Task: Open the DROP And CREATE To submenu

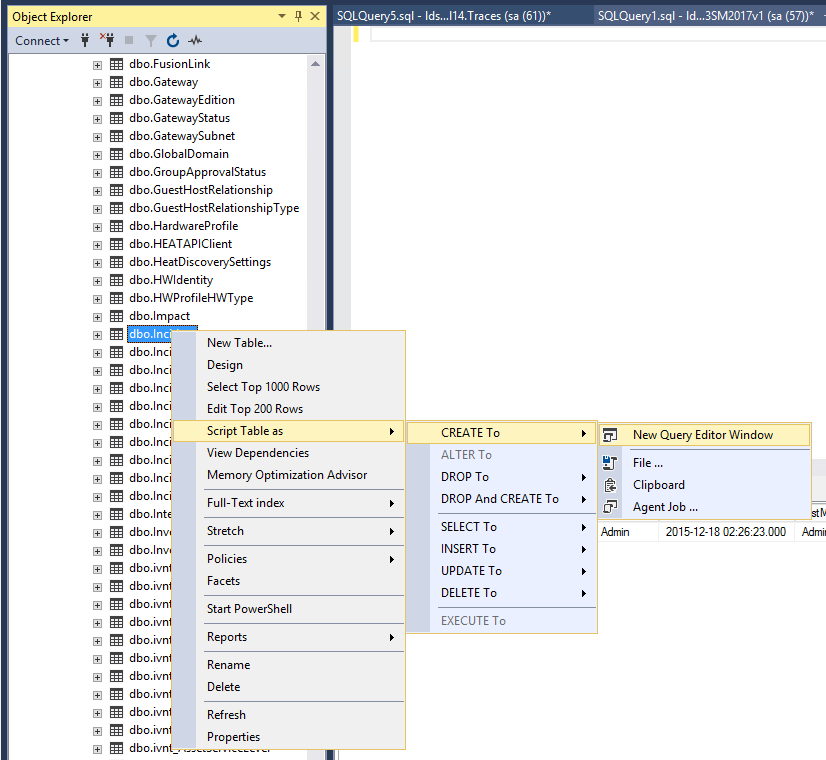Action: click(x=500, y=499)
